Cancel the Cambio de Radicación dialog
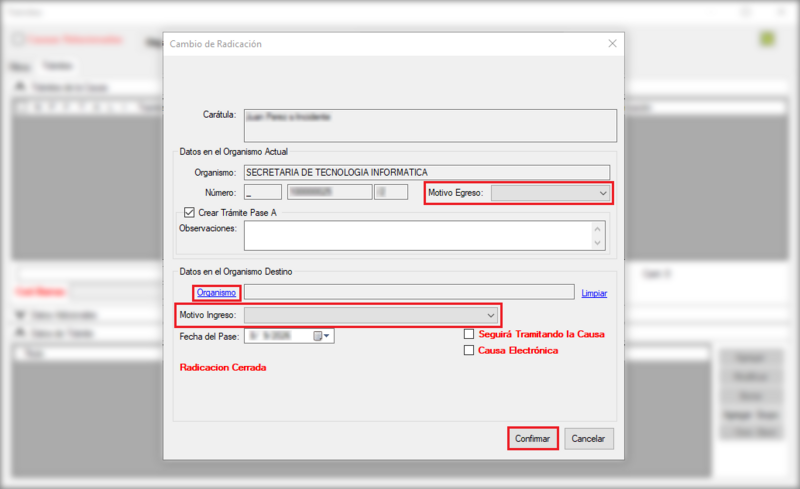Viewport: 800px width, 489px height. pos(589,438)
